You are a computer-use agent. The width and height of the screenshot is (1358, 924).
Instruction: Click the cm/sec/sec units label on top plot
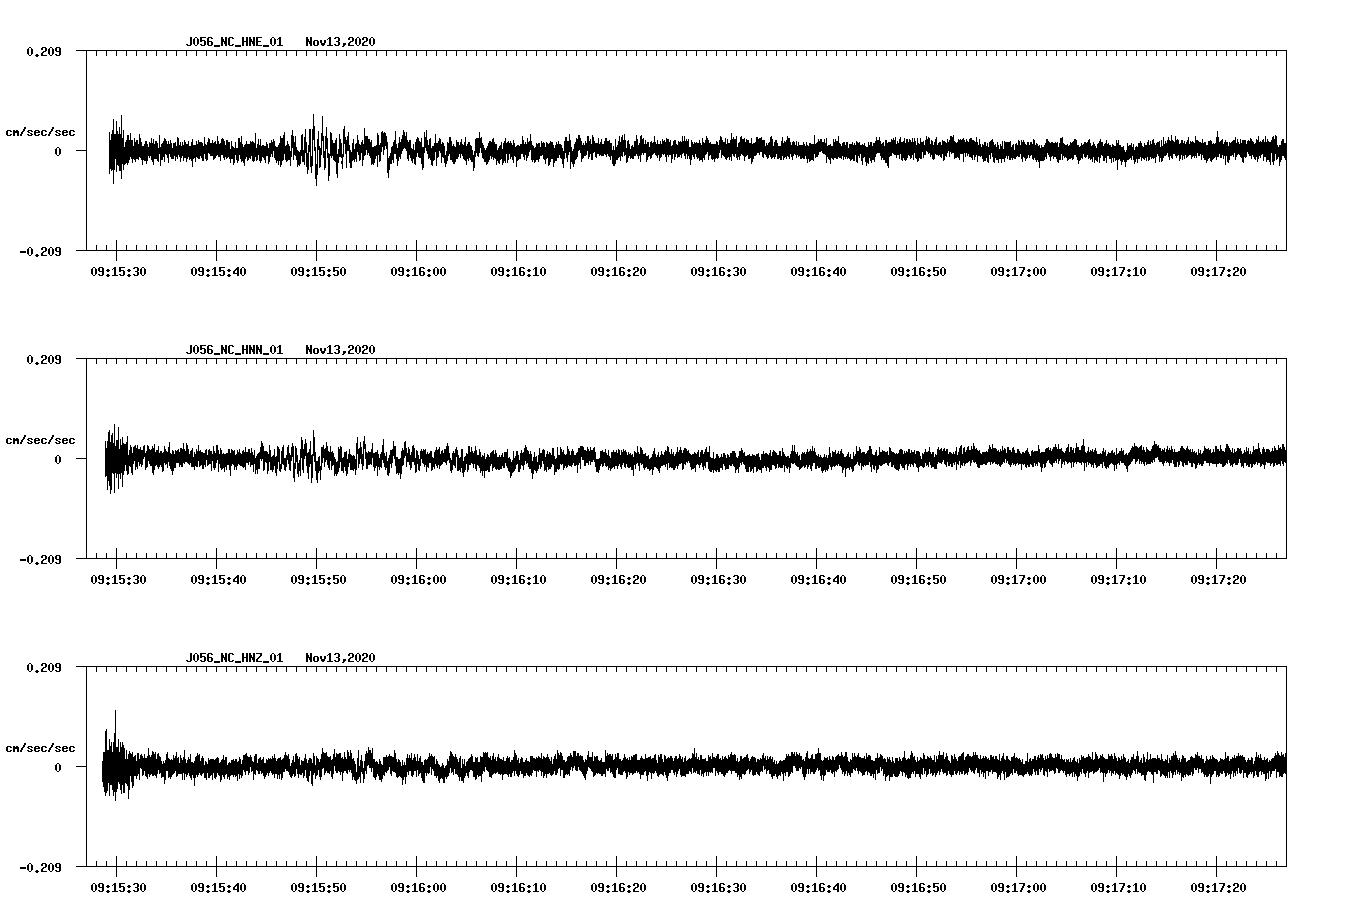pos(40,130)
